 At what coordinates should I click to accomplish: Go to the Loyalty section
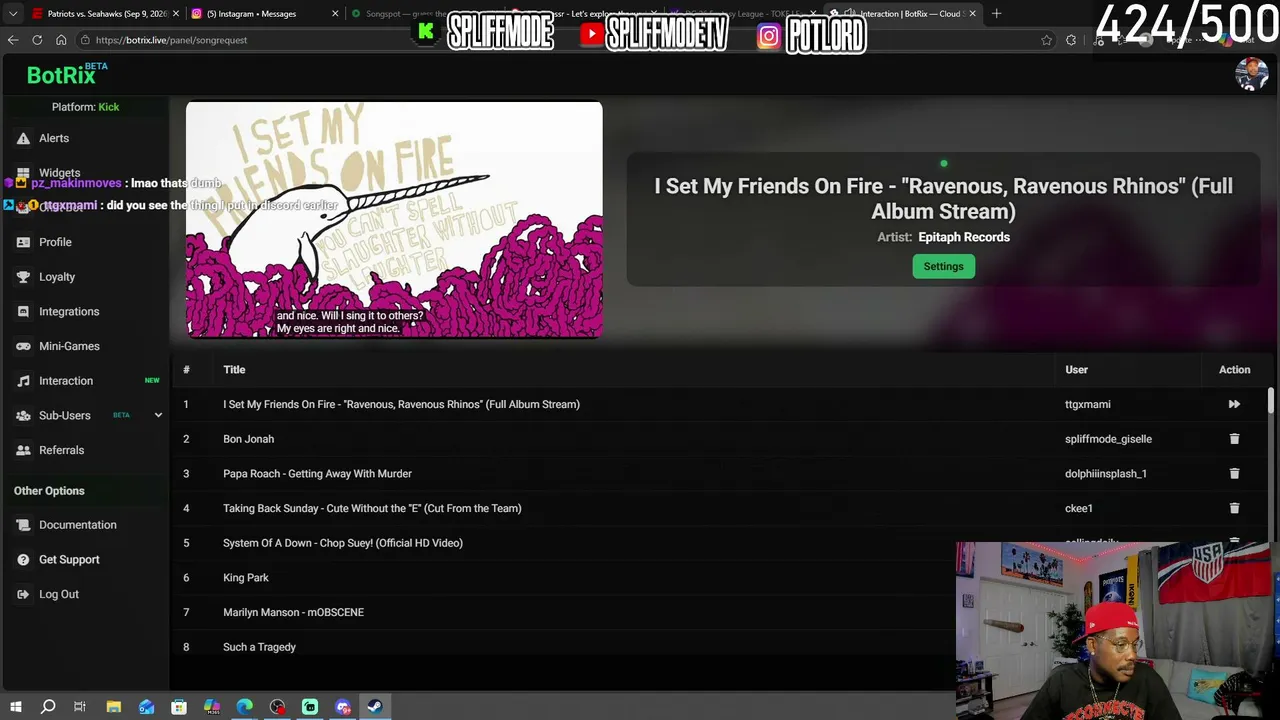pos(57,277)
